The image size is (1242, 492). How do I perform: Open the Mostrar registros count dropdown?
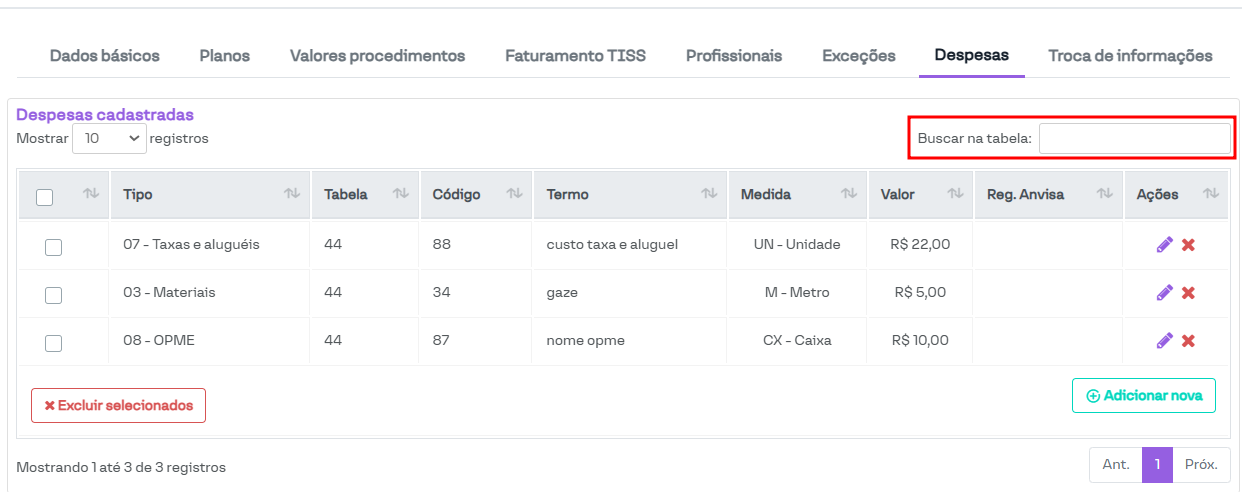coord(109,139)
